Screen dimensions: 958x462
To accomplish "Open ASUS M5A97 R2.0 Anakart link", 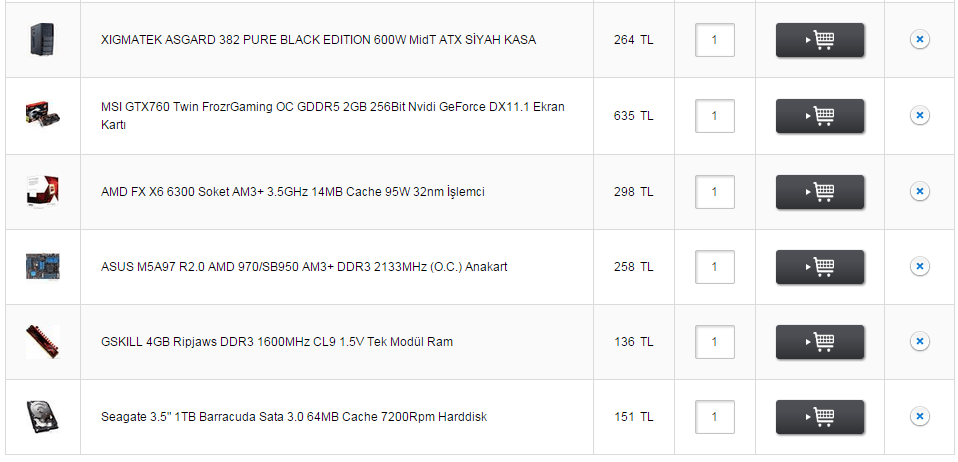I will [x=305, y=266].
